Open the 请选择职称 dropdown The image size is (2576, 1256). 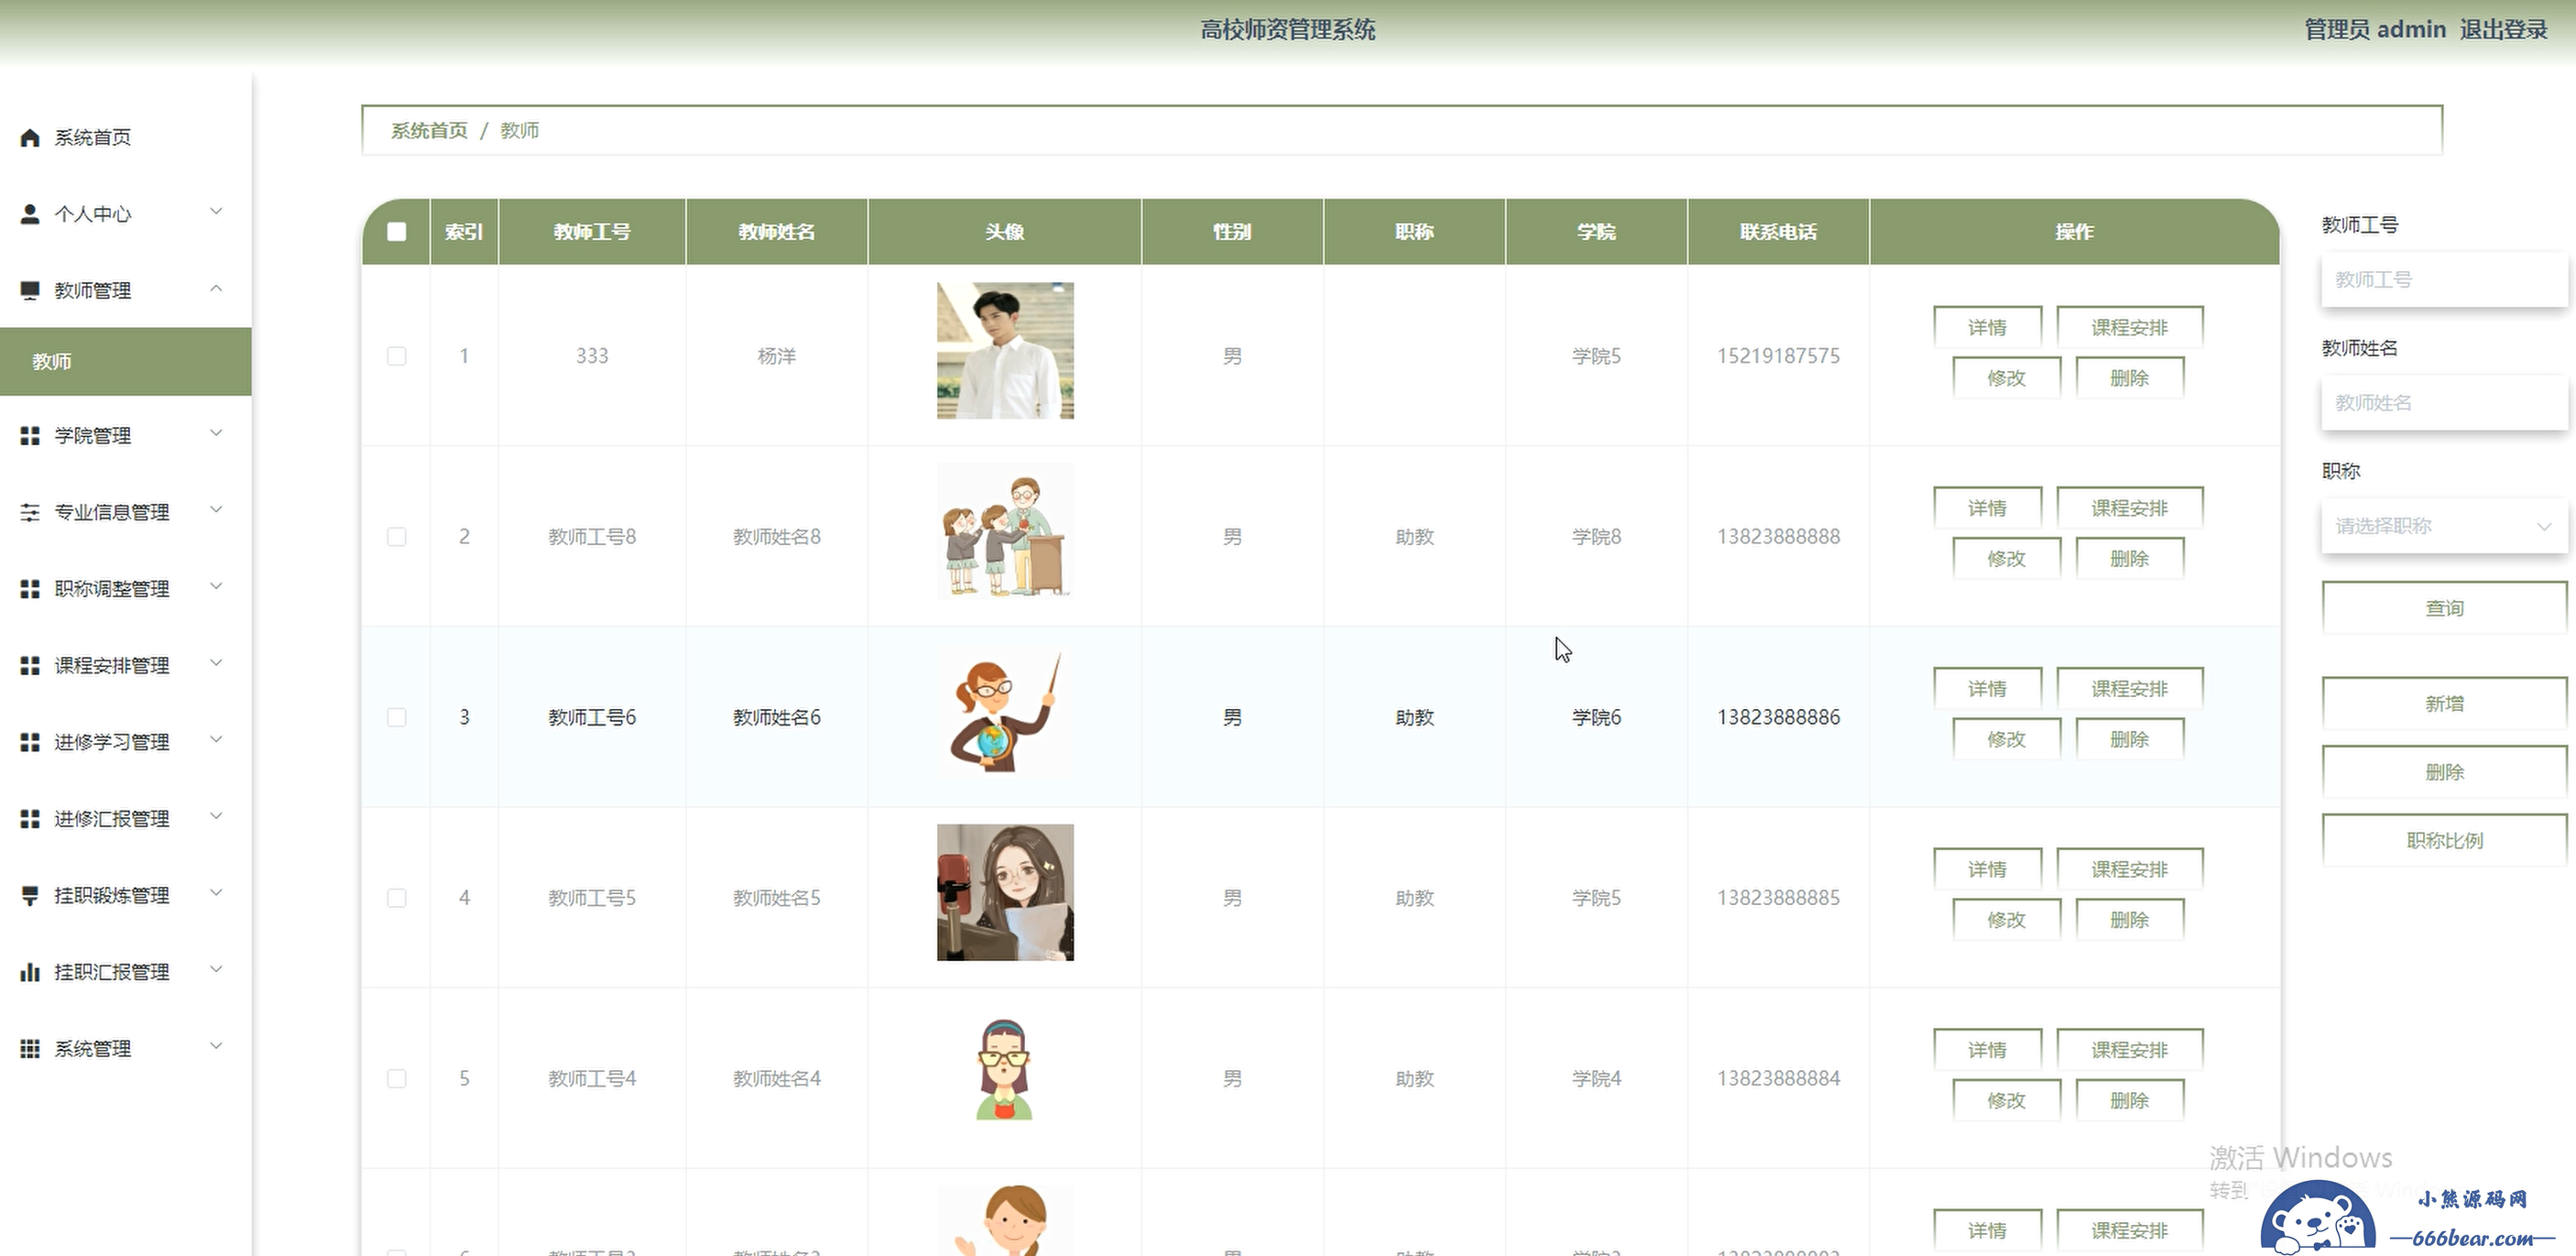2444,526
